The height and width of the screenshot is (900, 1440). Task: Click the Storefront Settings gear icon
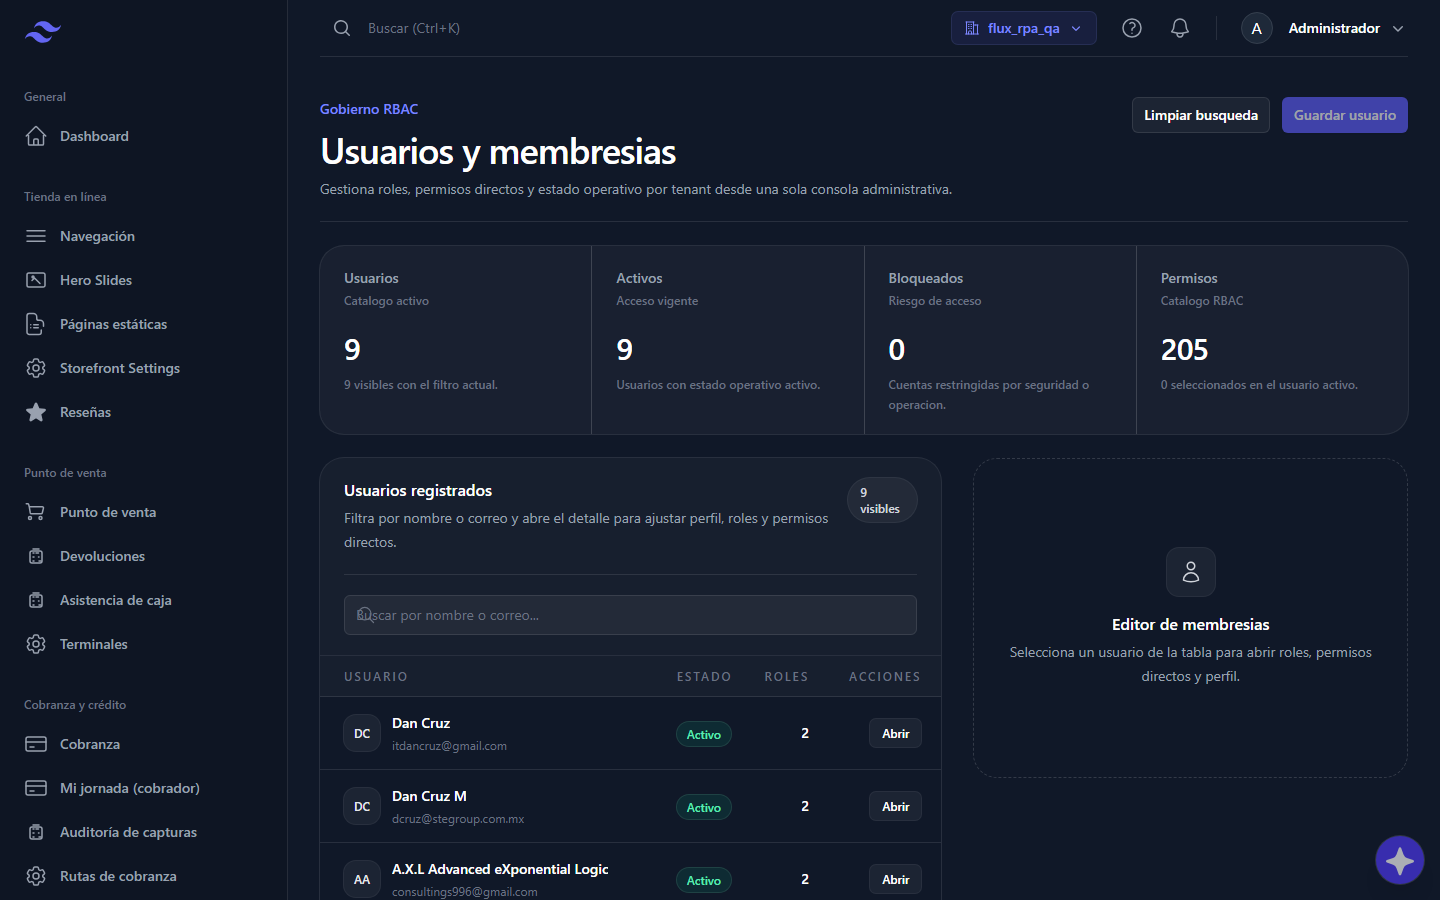point(36,368)
